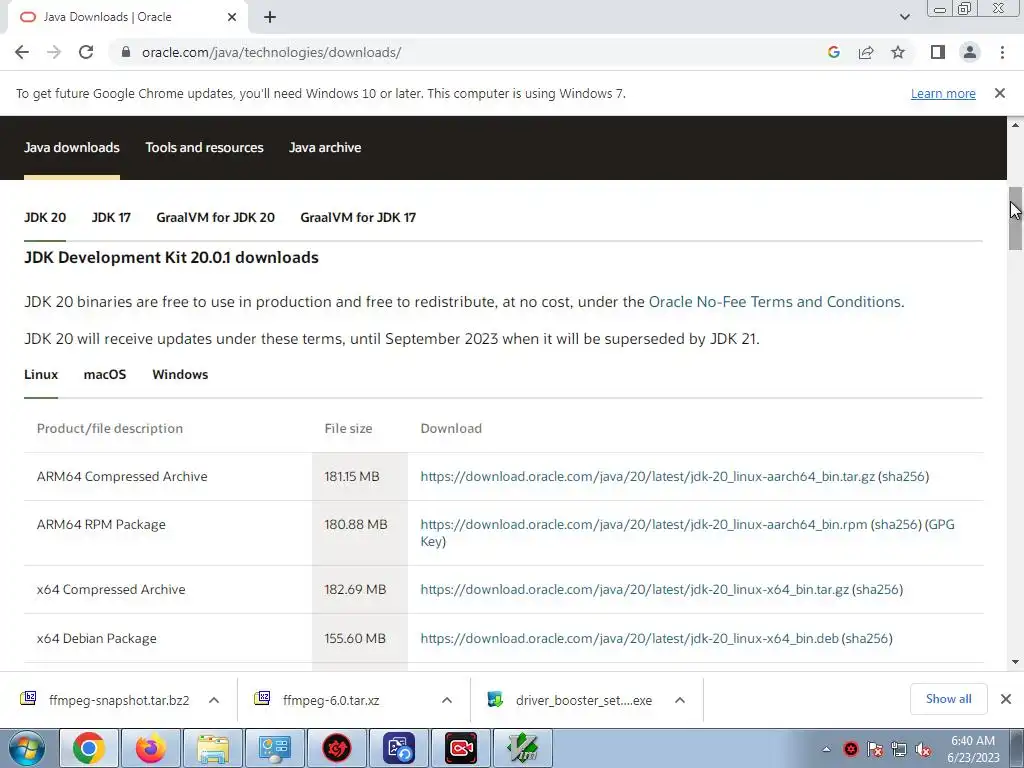Open the red gear taskbar app
The height and width of the screenshot is (768, 1024).
coord(337,748)
